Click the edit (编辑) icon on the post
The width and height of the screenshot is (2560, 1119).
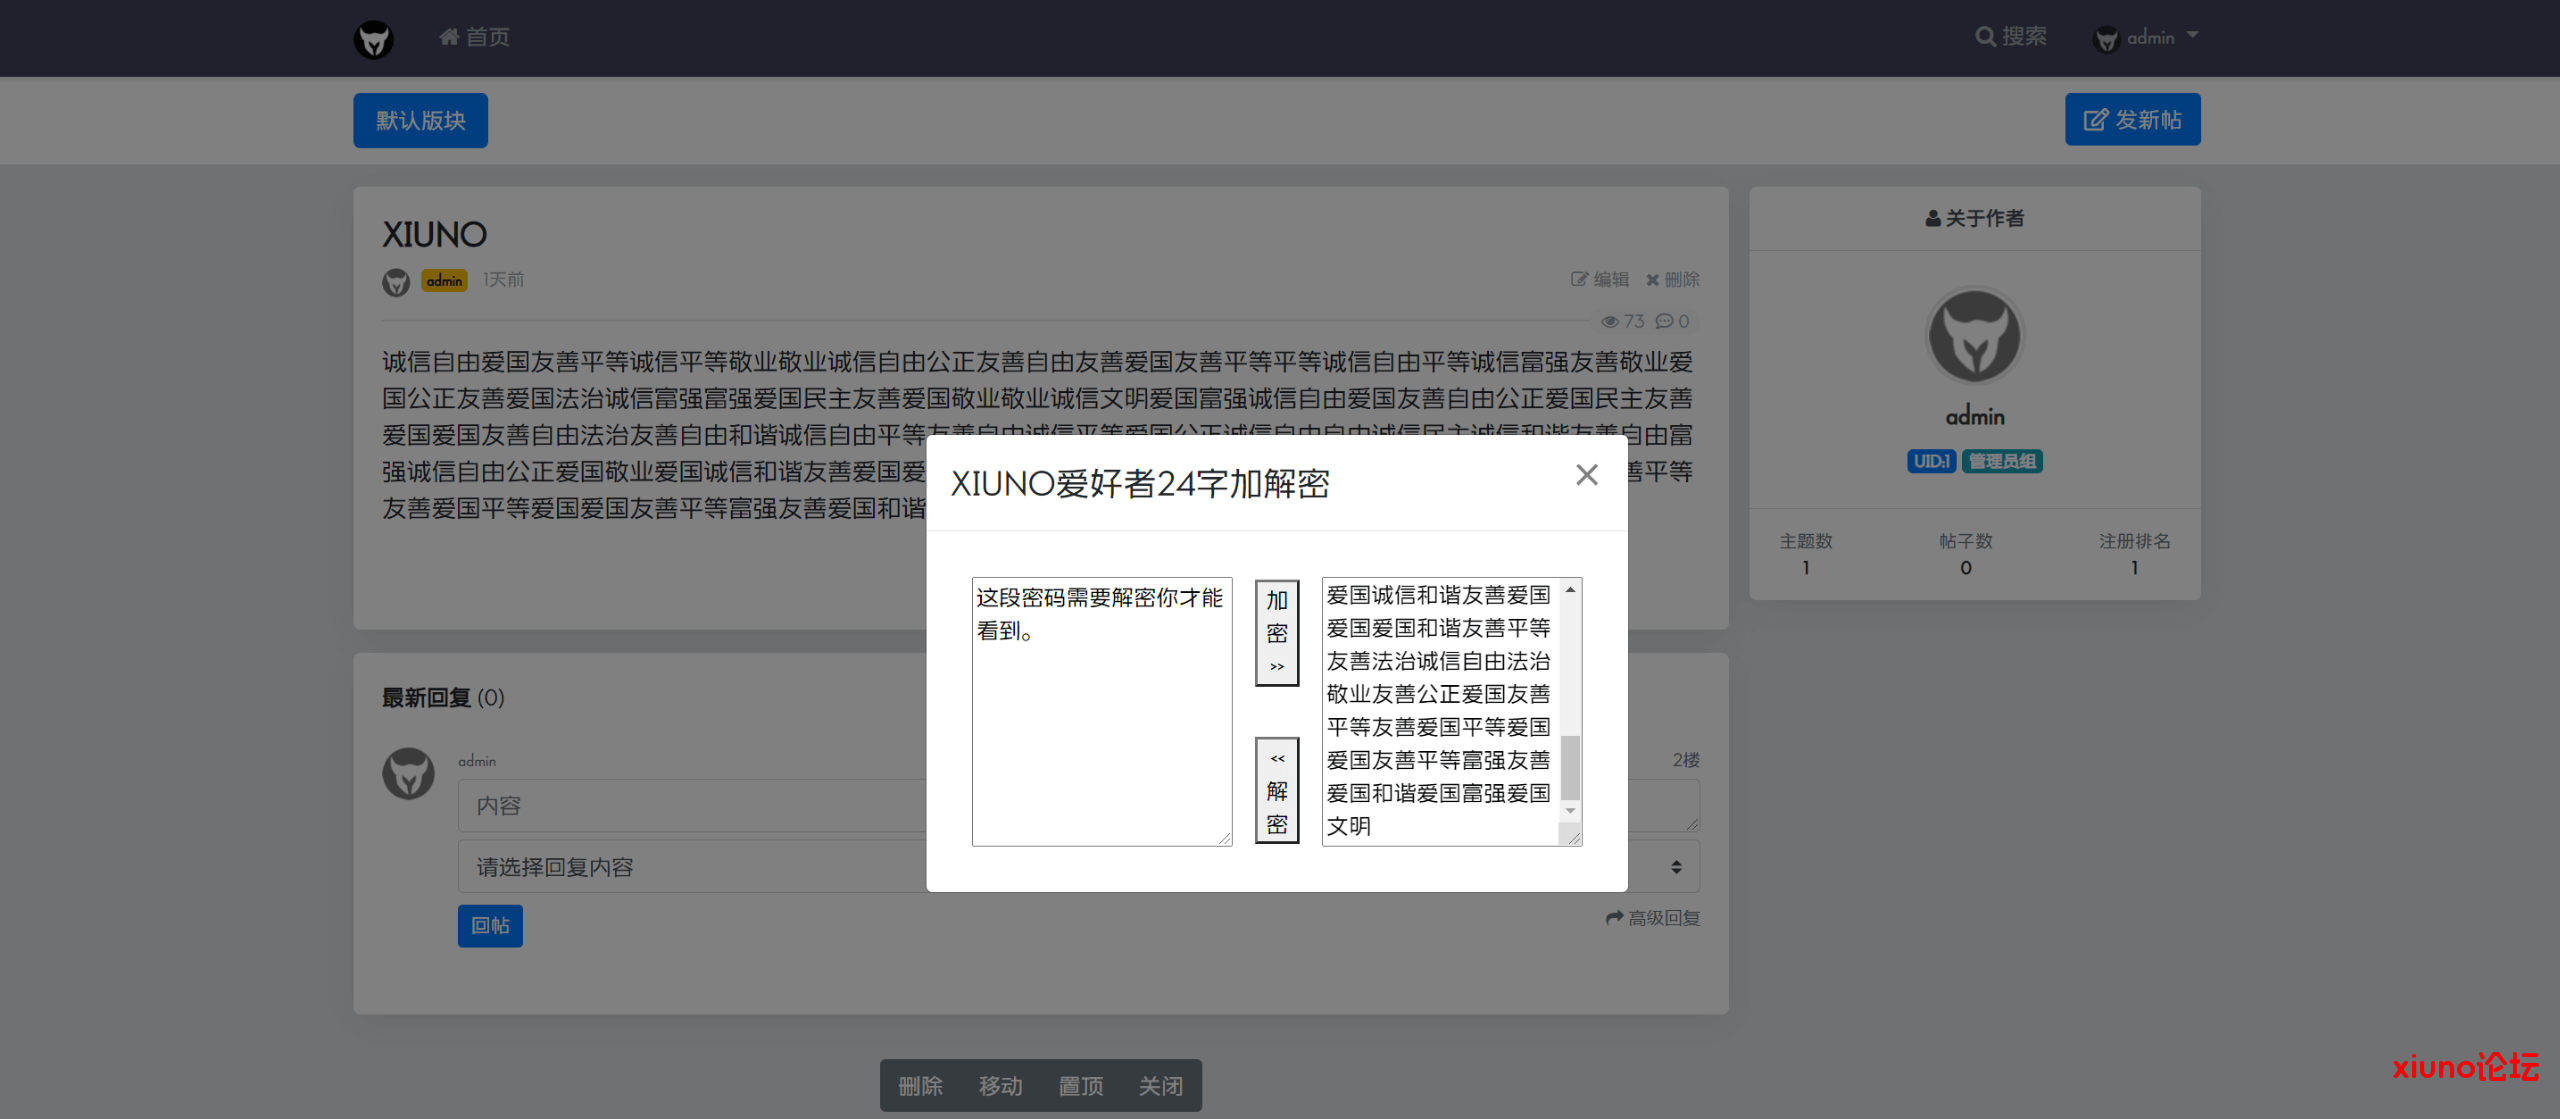coord(1578,280)
